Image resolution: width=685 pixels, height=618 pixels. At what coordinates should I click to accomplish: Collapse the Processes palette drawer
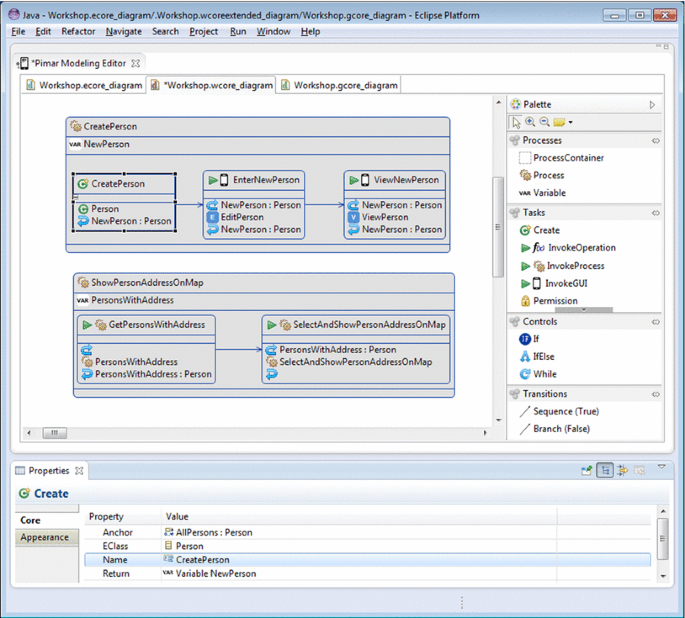[x=542, y=140]
